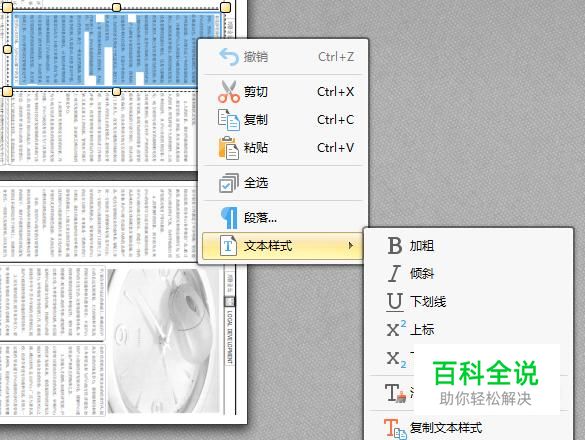Viewport: 585px width, 440px height.
Task: Click the Ctrl+X shortcut text
Action: coord(336,92)
